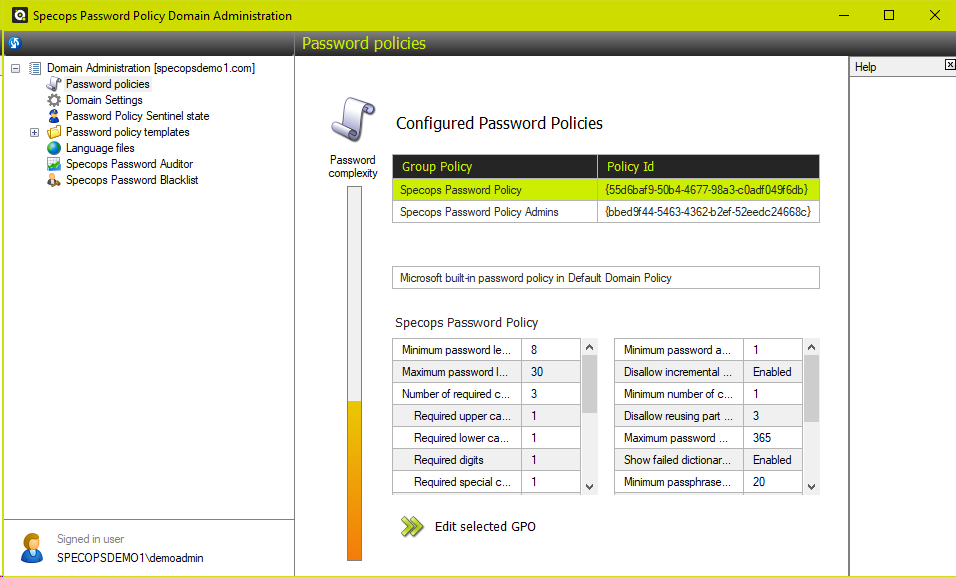Click Number of required c... row
Viewport: 956px width, 577px height.
[x=487, y=393]
